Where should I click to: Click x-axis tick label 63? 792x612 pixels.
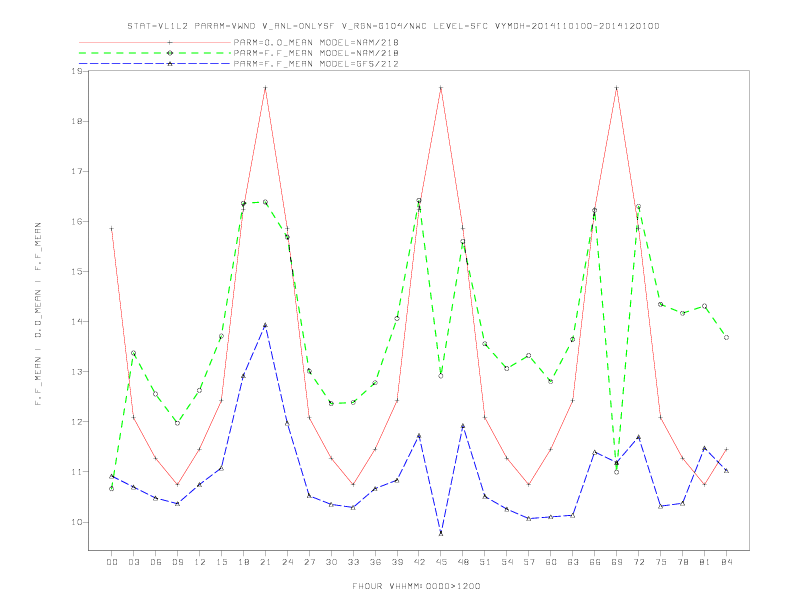point(573,562)
